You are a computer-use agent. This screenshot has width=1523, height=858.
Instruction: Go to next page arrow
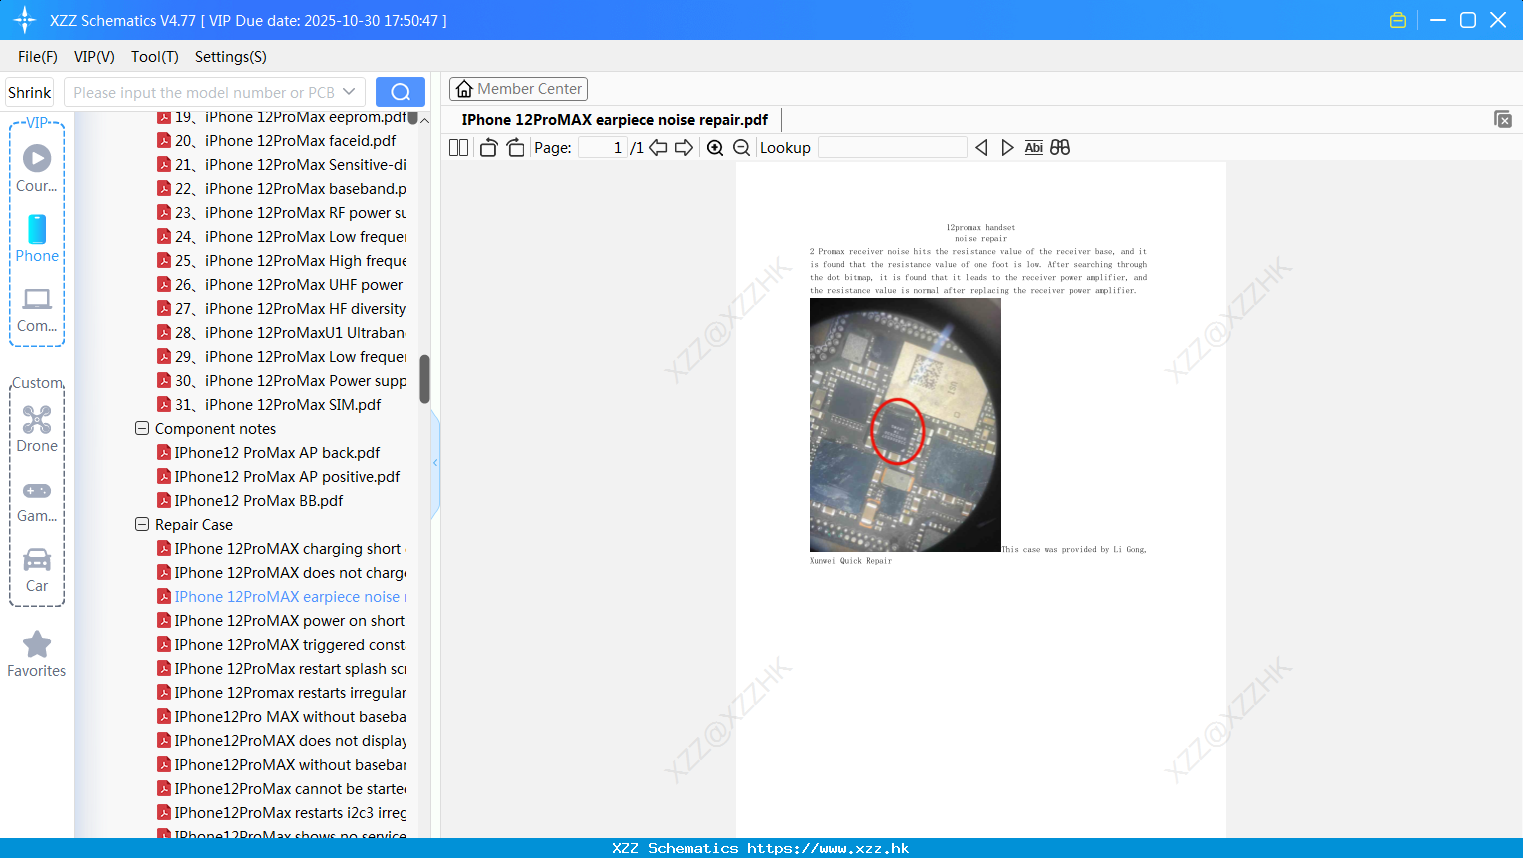[x=684, y=147]
